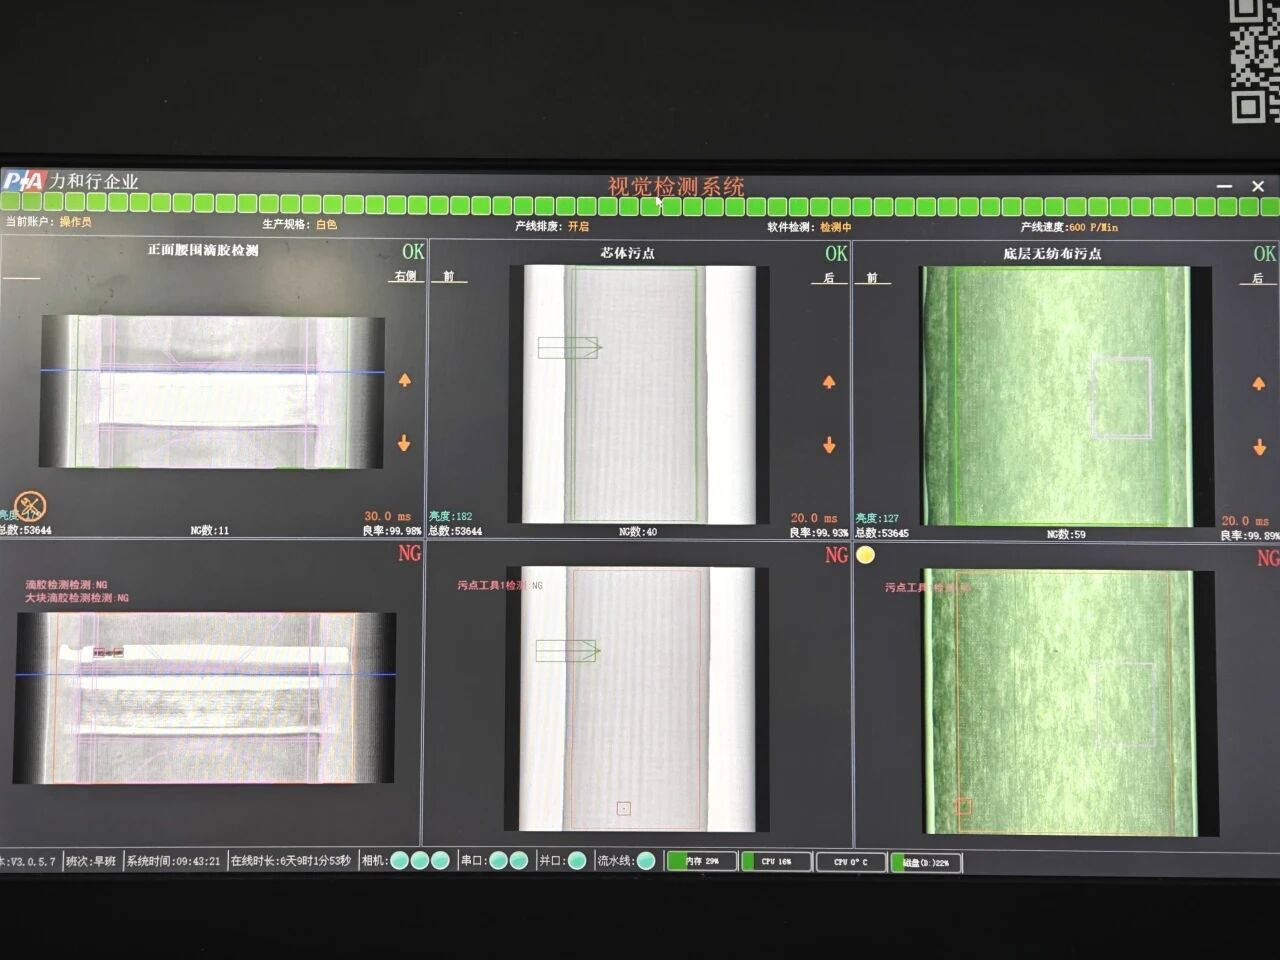Viewport: 1280px width, 960px height.
Task: Click the up arrow in the 芯体污点 panel
Action: pos(828,382)
